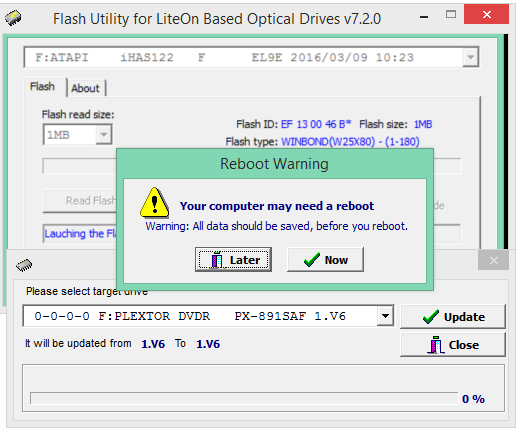521x434 pixels.
Task: Click the Flash size 1MB value
Action: [x=423, y=124]
